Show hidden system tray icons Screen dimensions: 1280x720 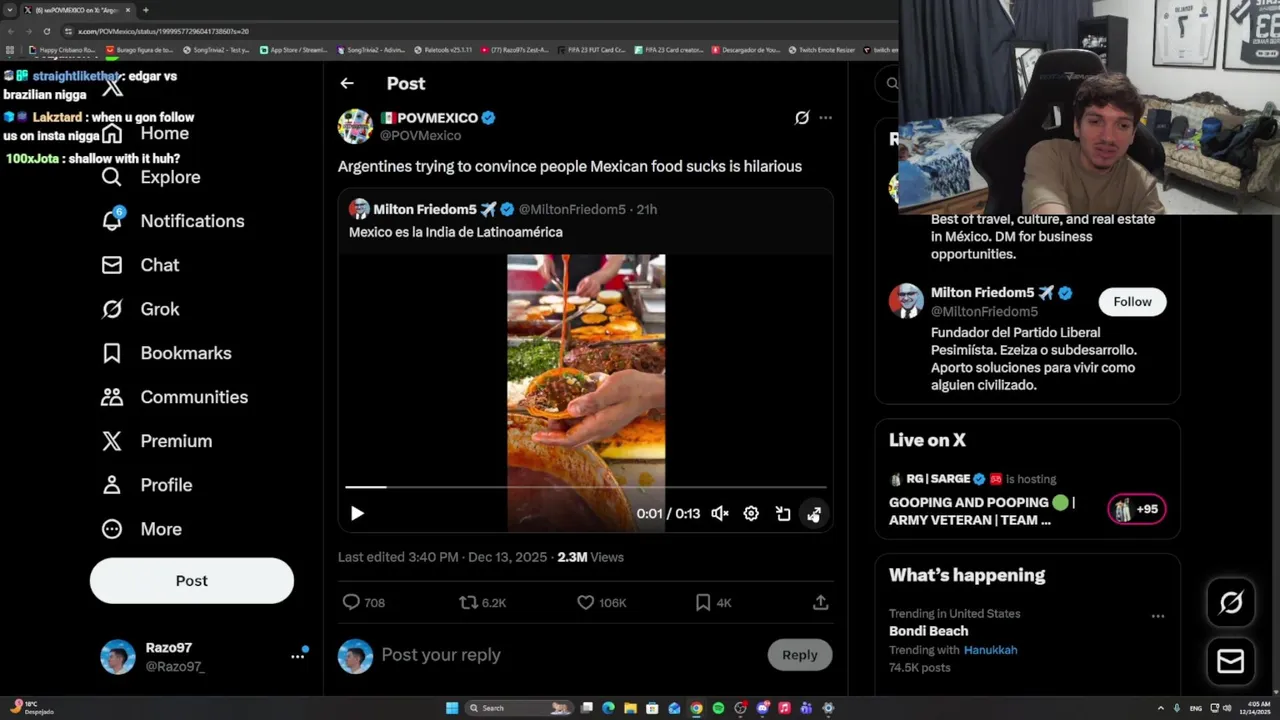coord(1160,708)
